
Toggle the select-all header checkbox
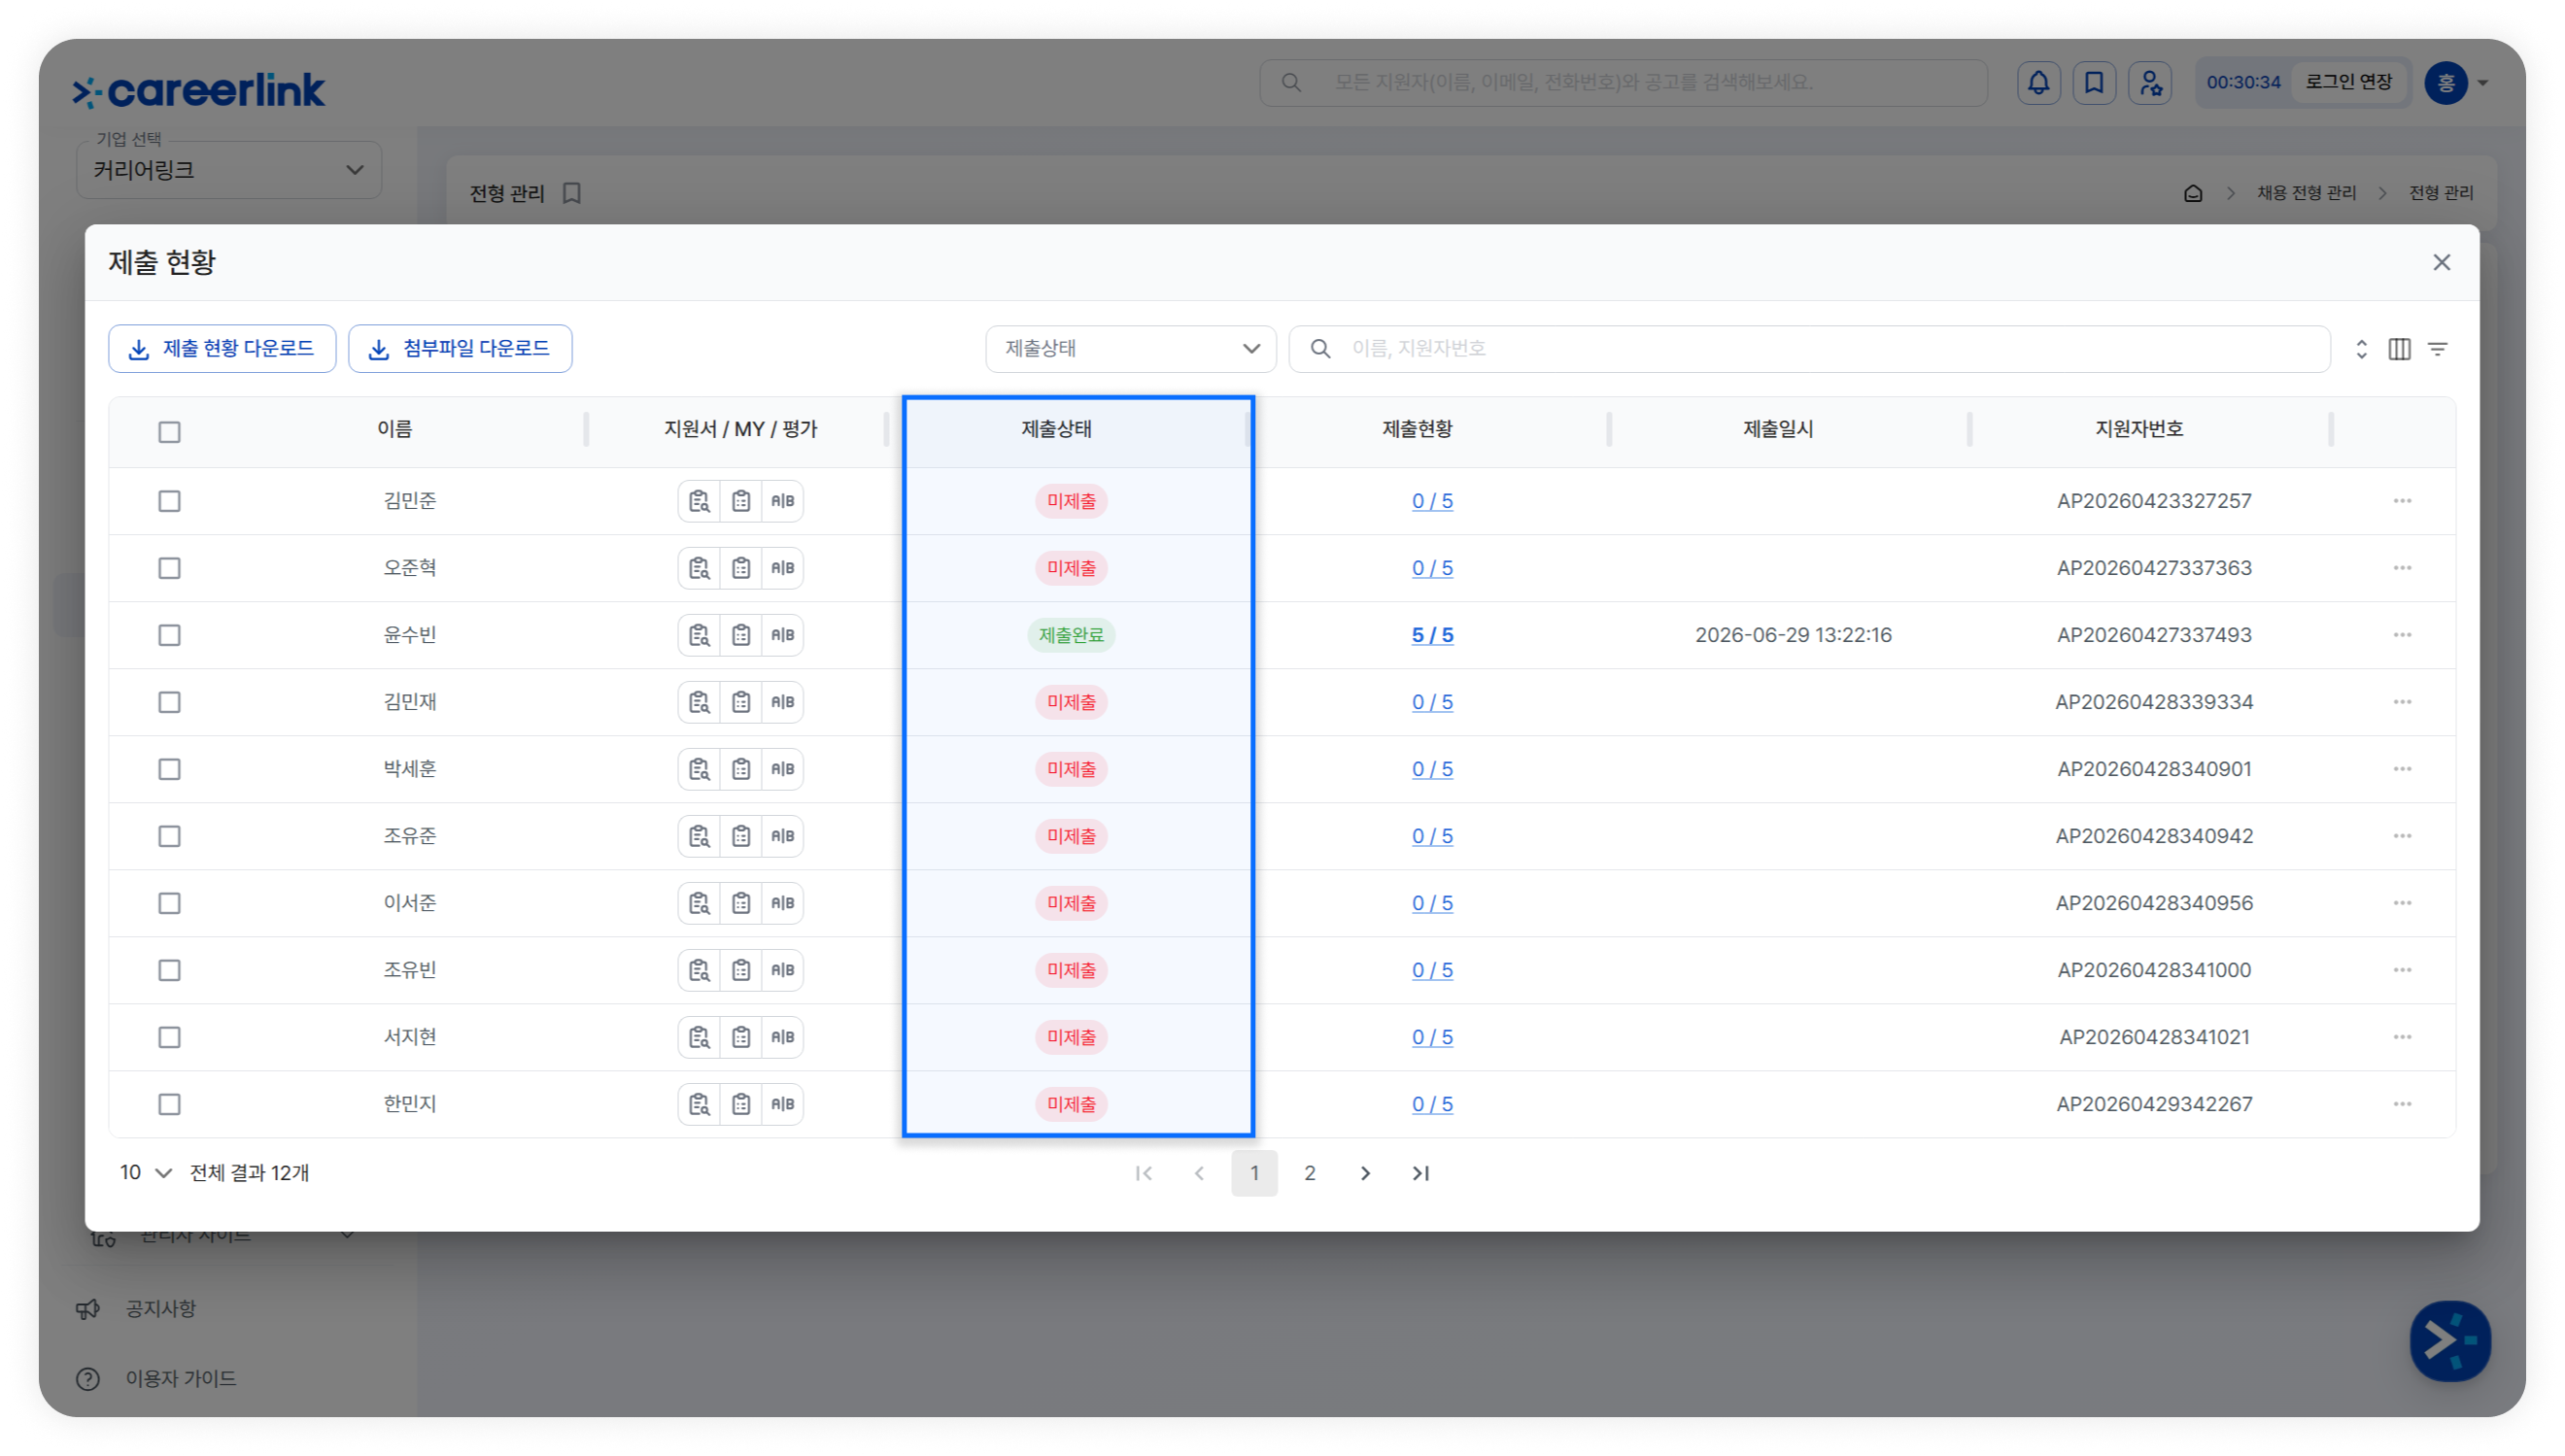click(170, 432)
